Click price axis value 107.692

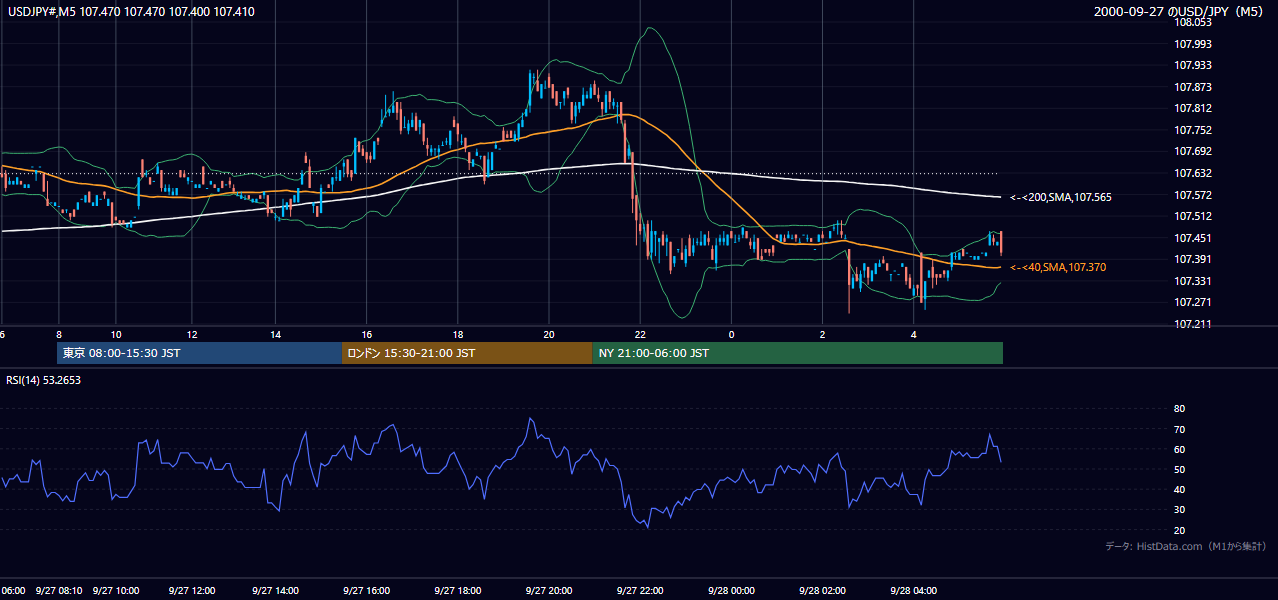(1193, 151)
